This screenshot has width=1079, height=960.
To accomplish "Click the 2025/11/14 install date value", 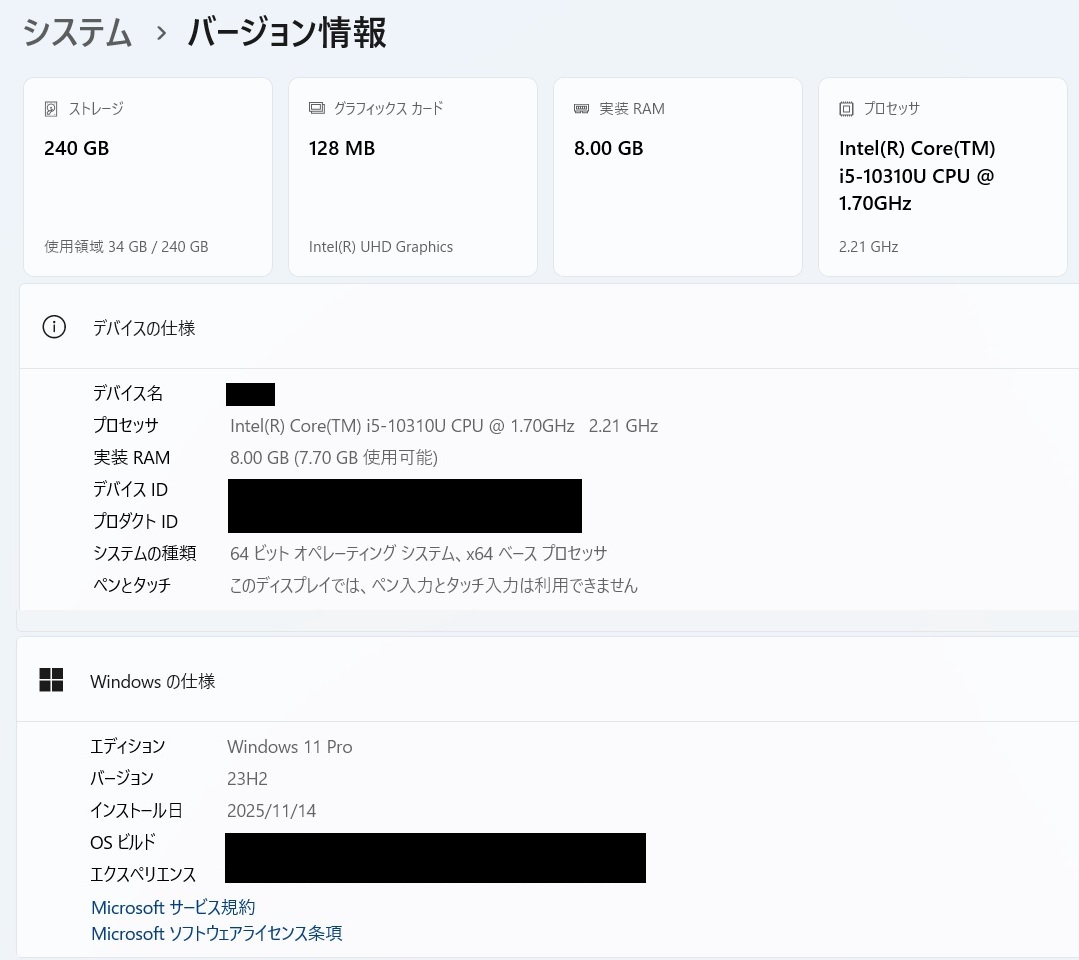I will click(x=272, y=811).
